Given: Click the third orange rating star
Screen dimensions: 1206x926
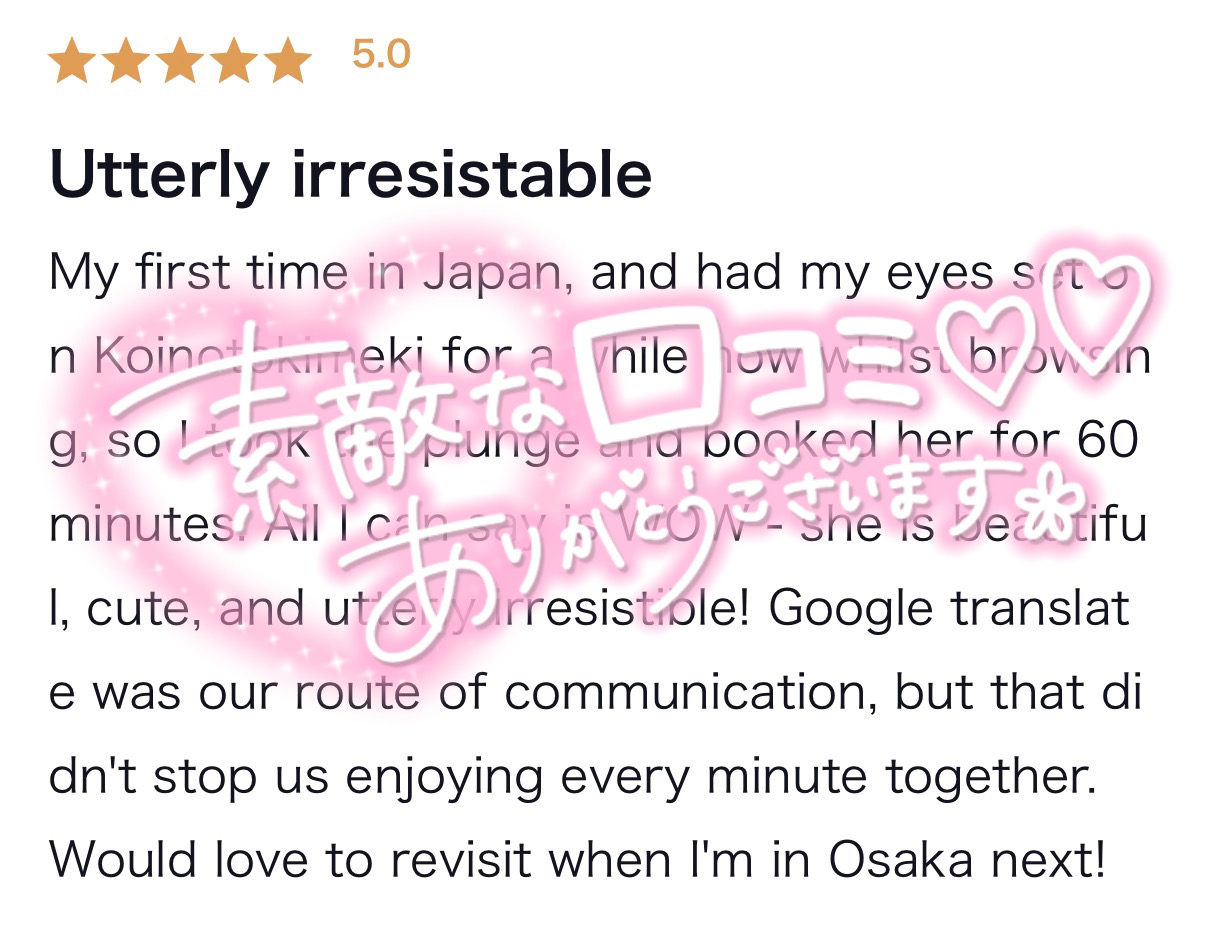Looking at the screenshot, I should click(x=180, y=62).
